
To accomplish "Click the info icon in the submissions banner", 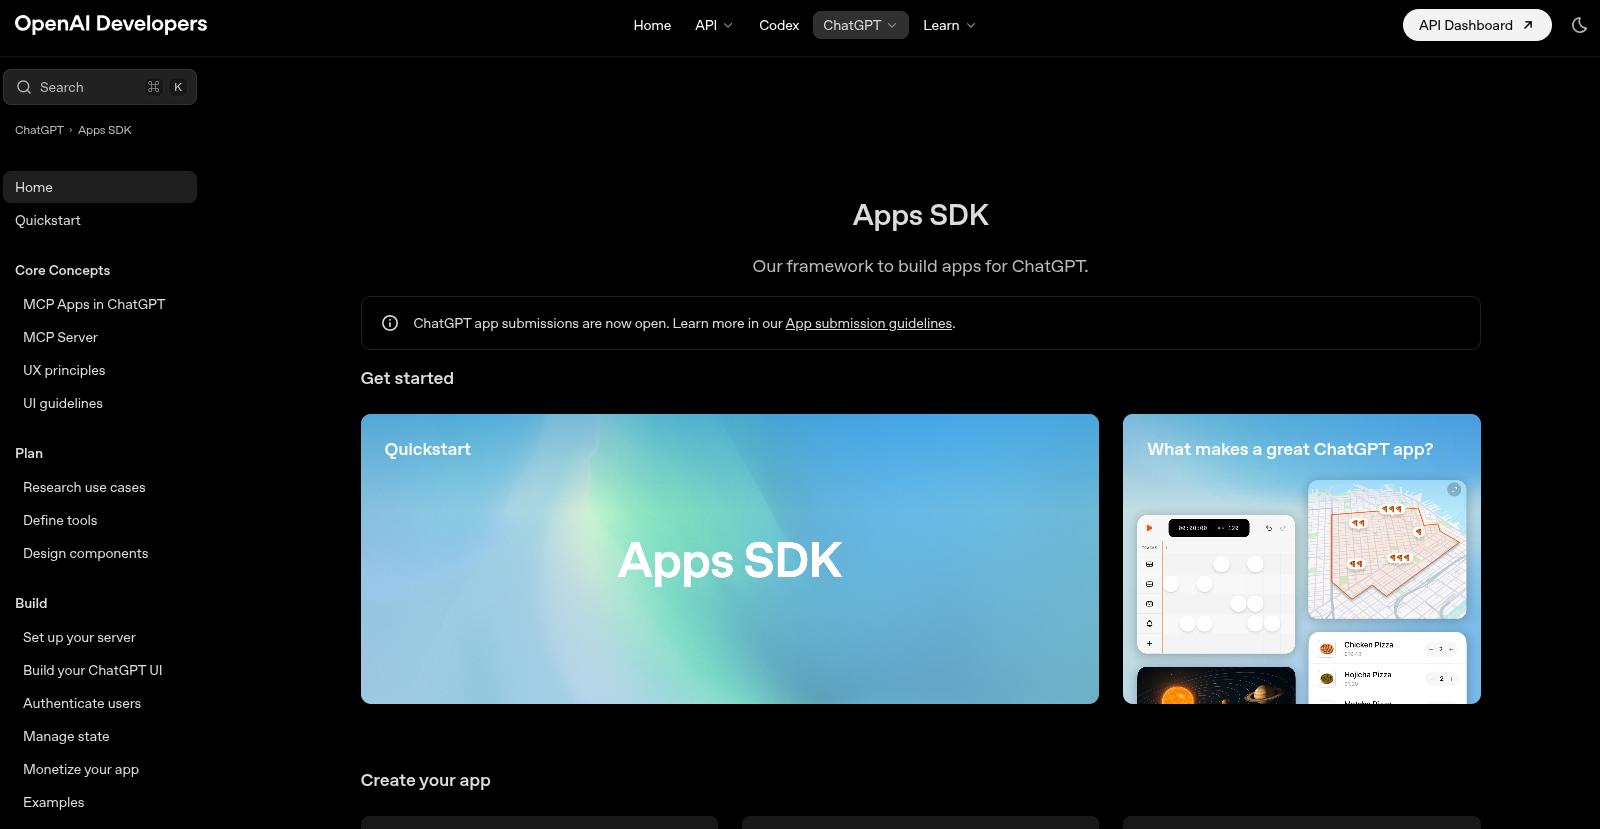I will pos(390,323).
